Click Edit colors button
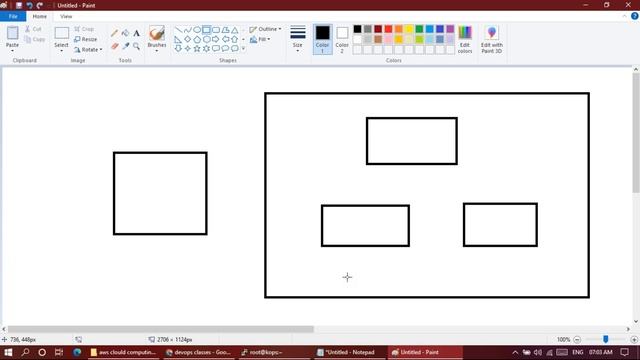The height and width of the screenshot is (360, 640). 465,39
